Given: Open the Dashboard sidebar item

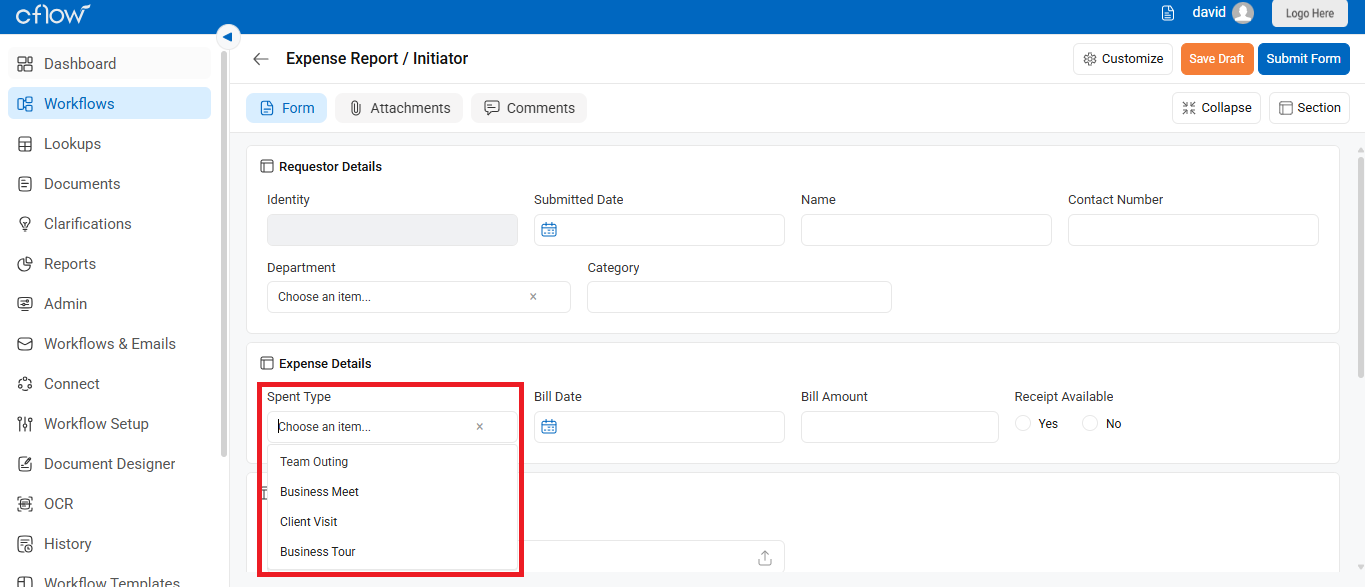Looking at the screenshot, I should [x=109, y=63].
